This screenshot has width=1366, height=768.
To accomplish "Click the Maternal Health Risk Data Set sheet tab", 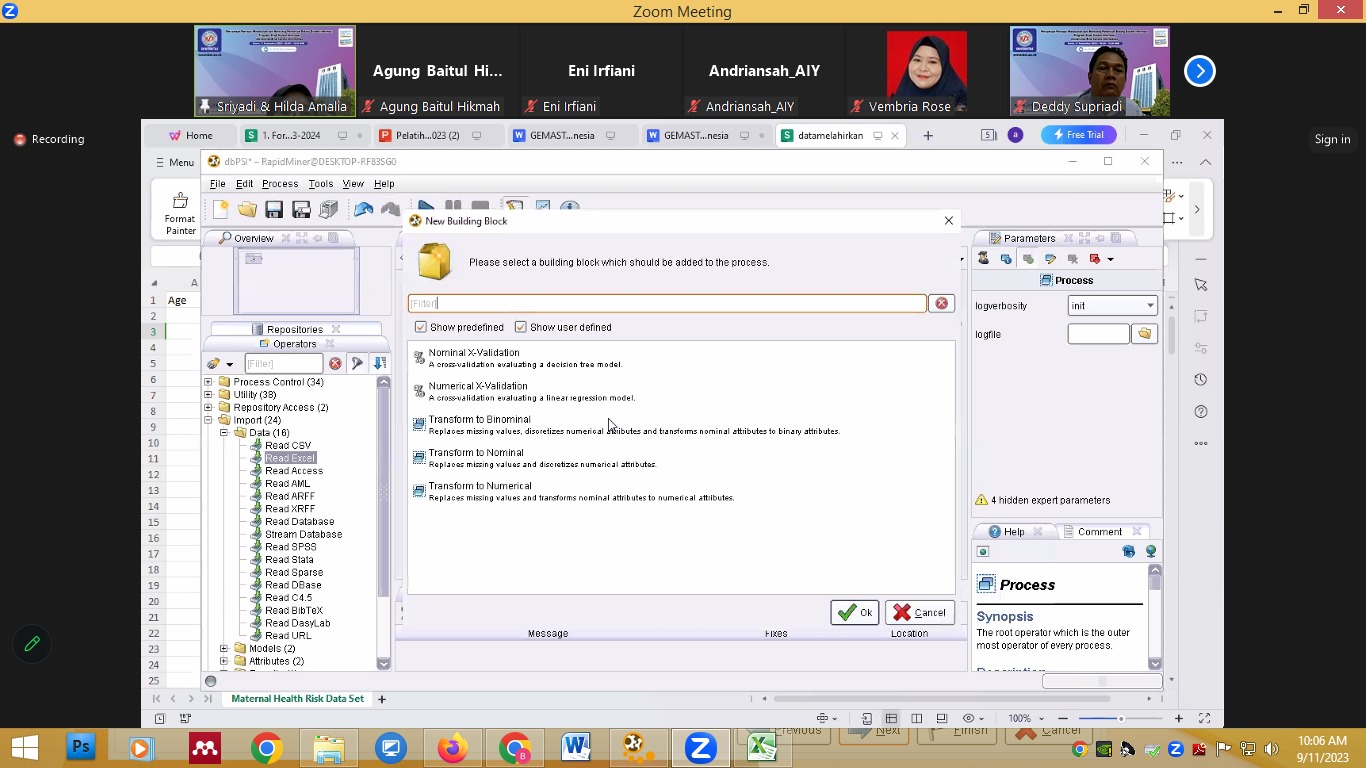I will (x=297, y=699).
